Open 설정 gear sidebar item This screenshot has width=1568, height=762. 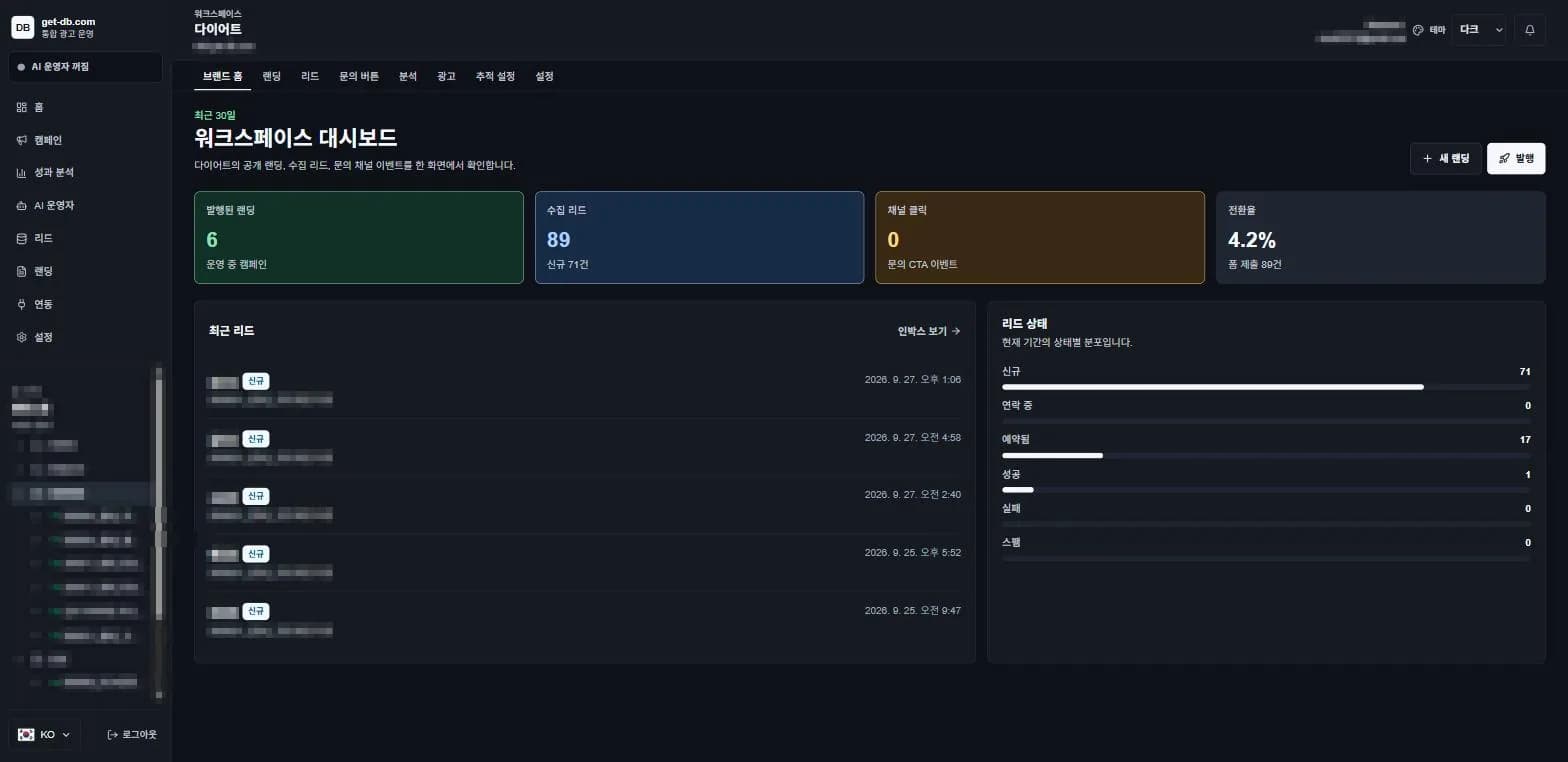[86, 337]
